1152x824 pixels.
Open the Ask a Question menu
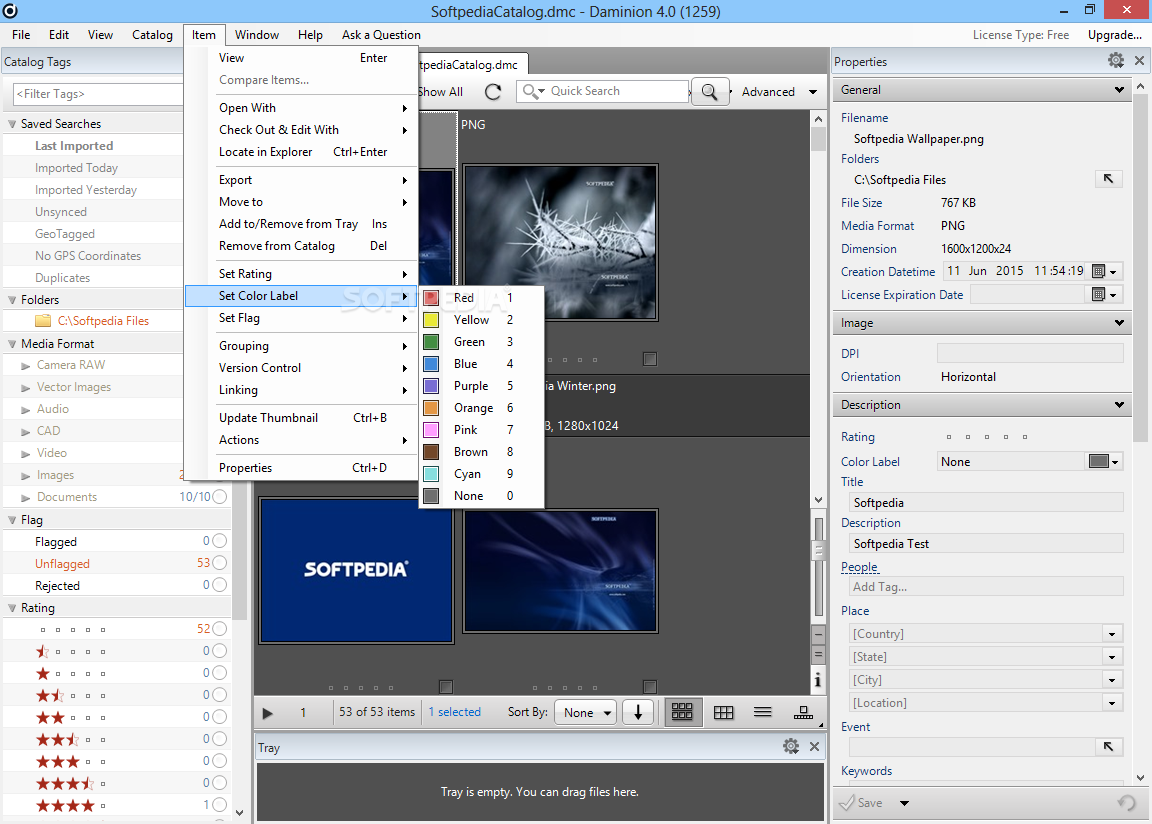pos(381,35)
